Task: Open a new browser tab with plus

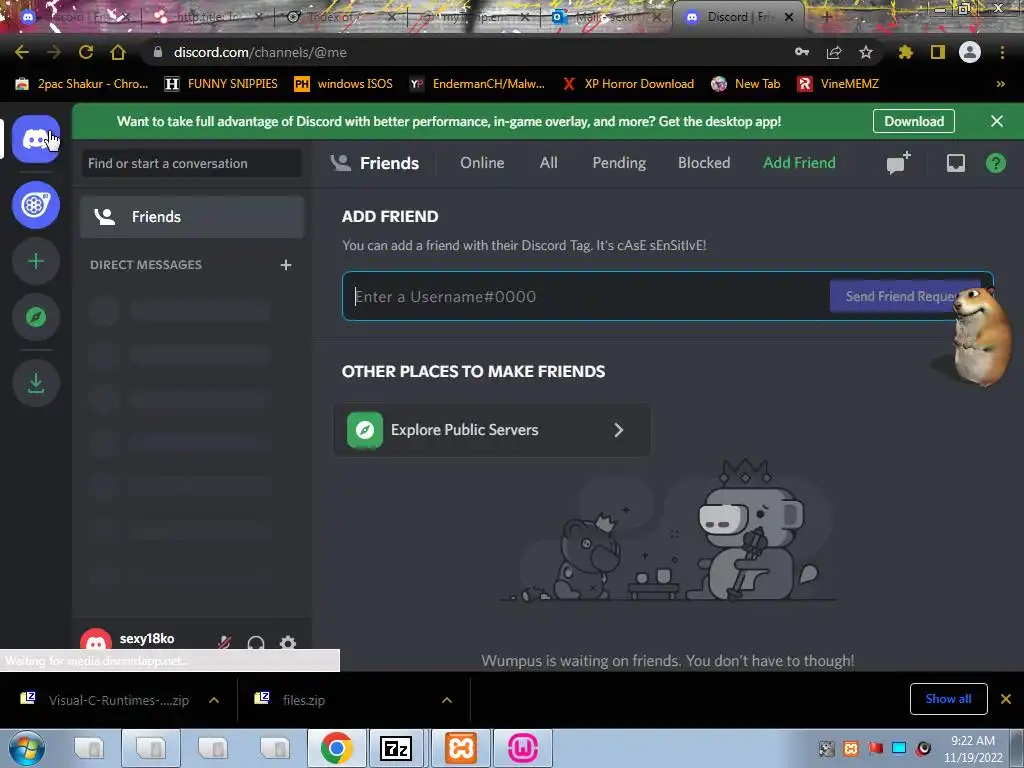Action: coord(827,17)
